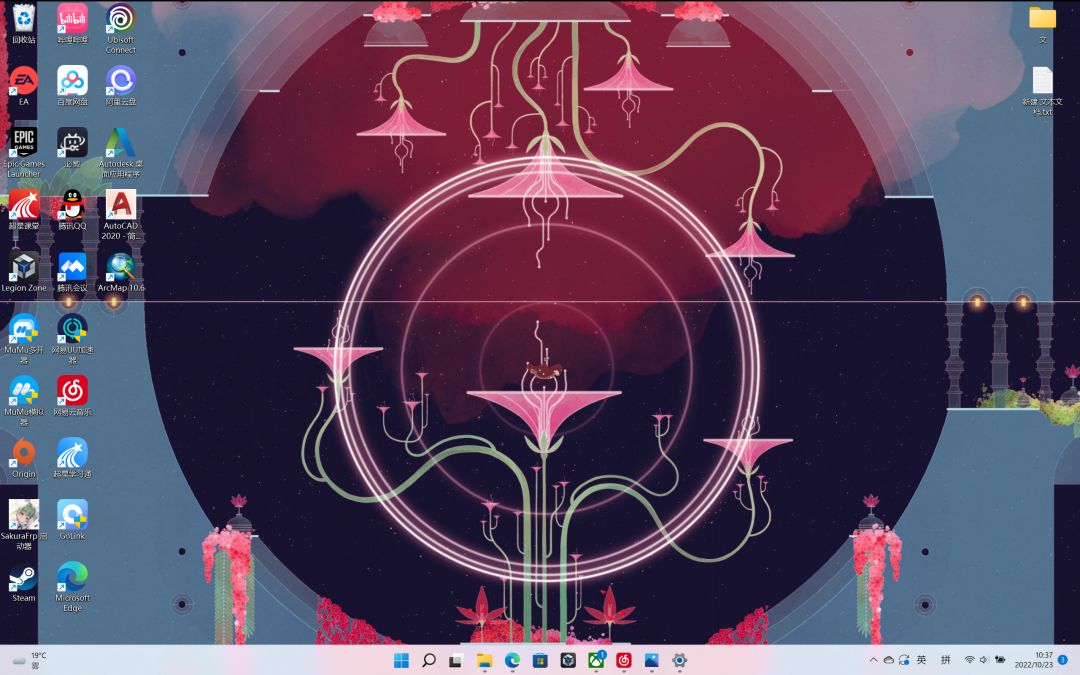This screenshot has width=1080, height=675.
Task: Open Photos app from taskbar
Action: [x=652, y=661]
